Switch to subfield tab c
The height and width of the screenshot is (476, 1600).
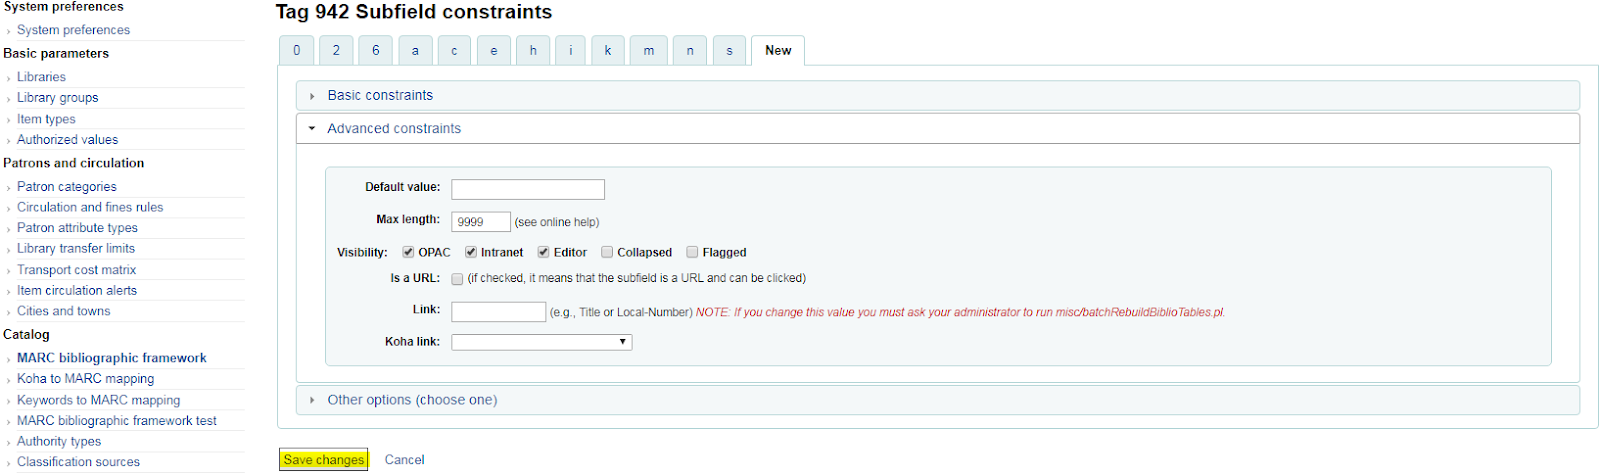pyautogui.click(x=454, y=50)
